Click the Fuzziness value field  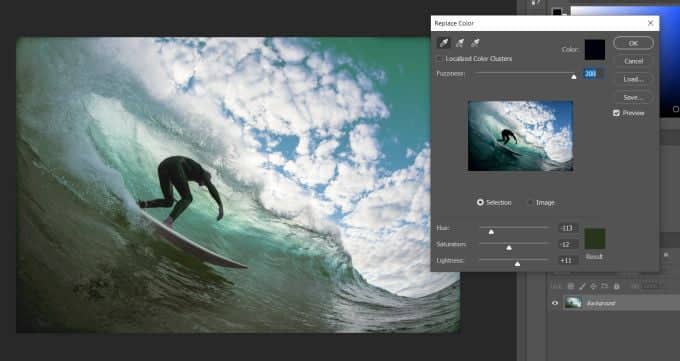pos(593,74)
